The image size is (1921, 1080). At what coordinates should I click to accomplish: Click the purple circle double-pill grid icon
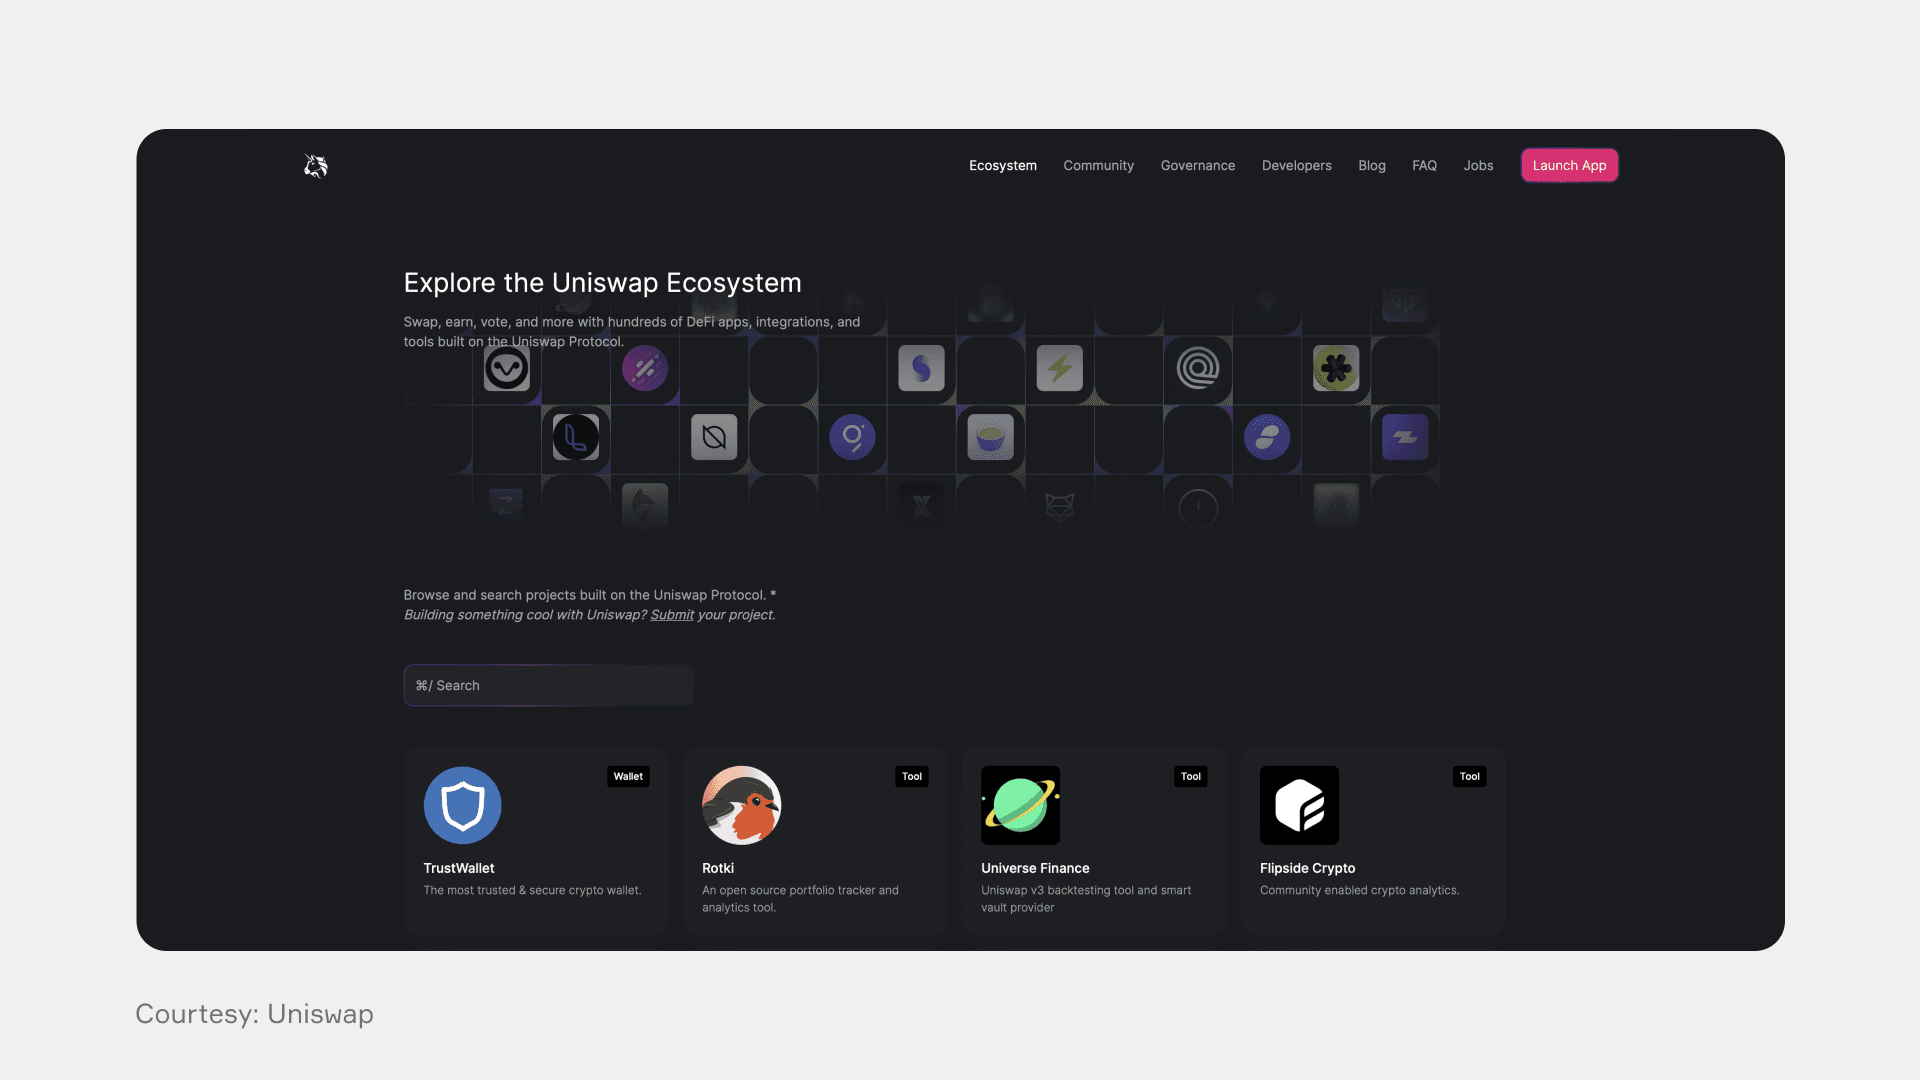click(x=1266, y=438)
